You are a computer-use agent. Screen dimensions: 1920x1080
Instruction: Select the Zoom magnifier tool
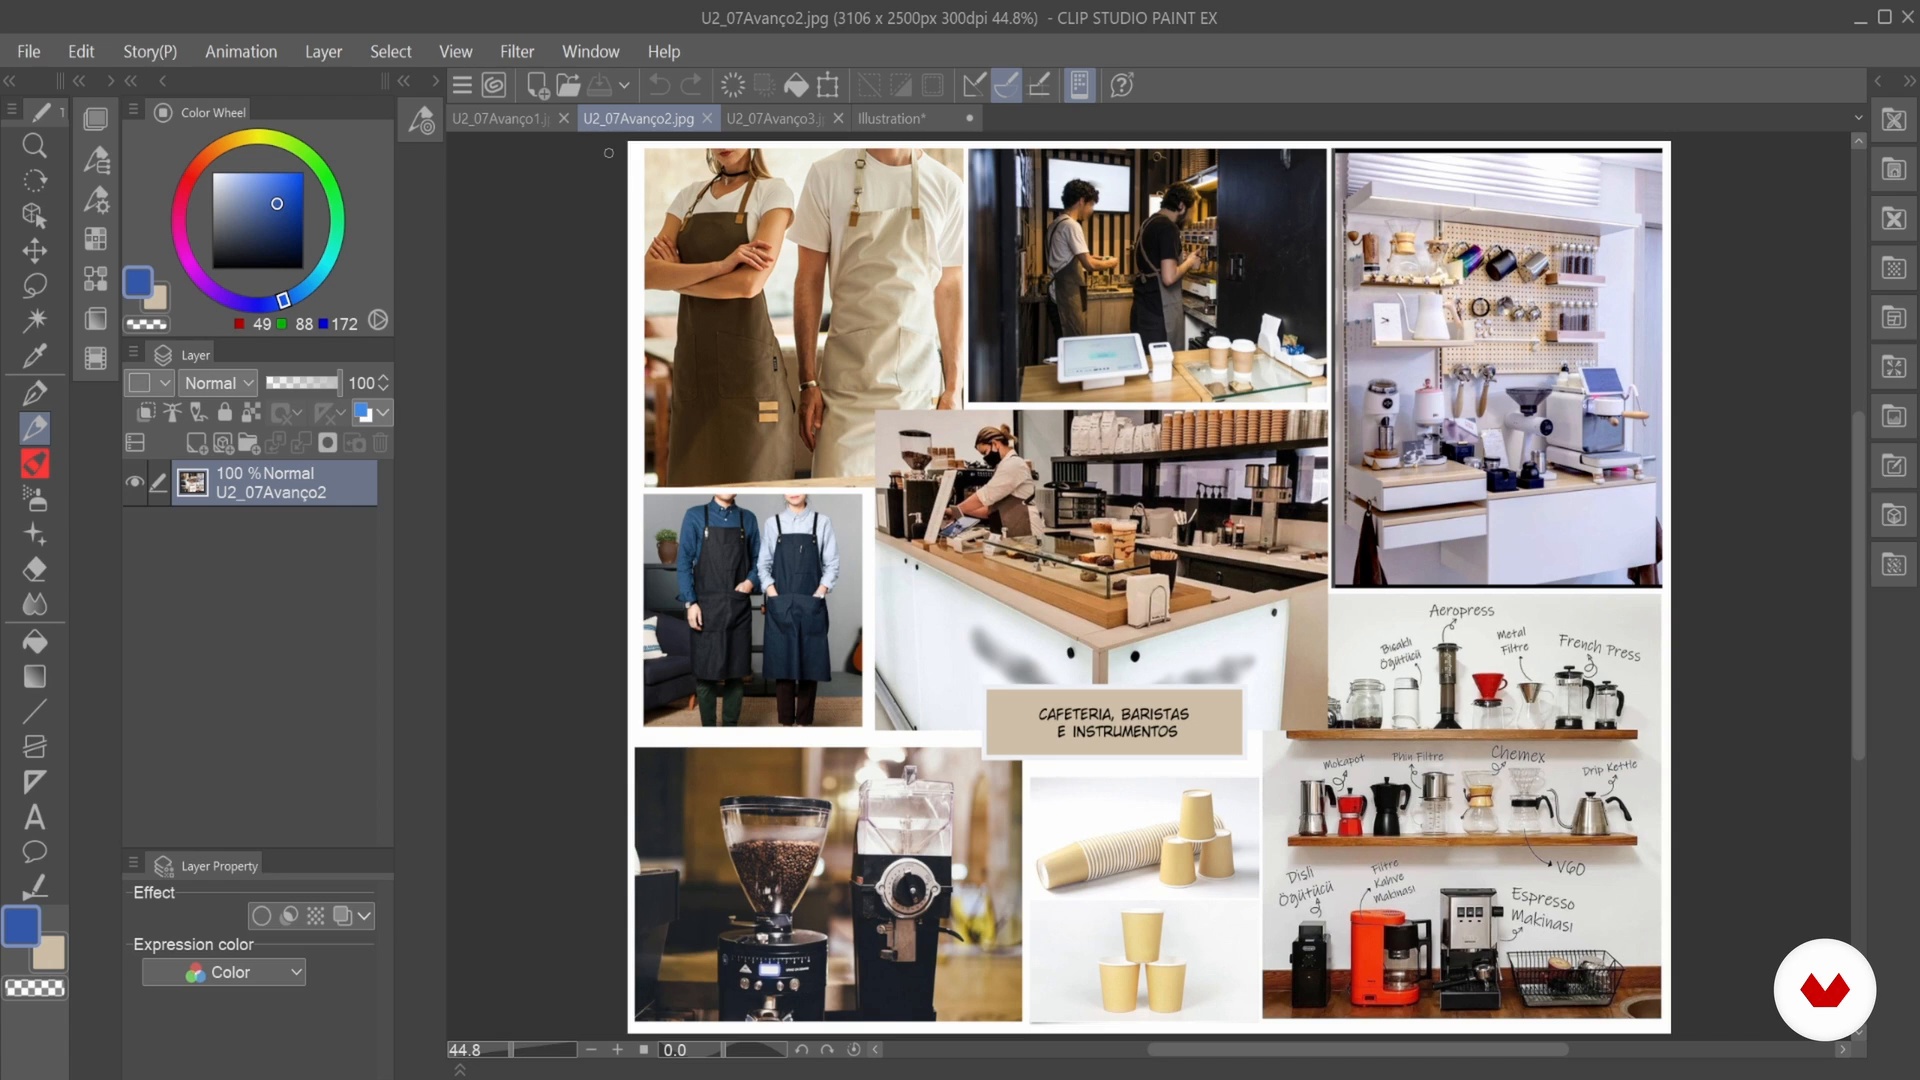coord(34,146)
